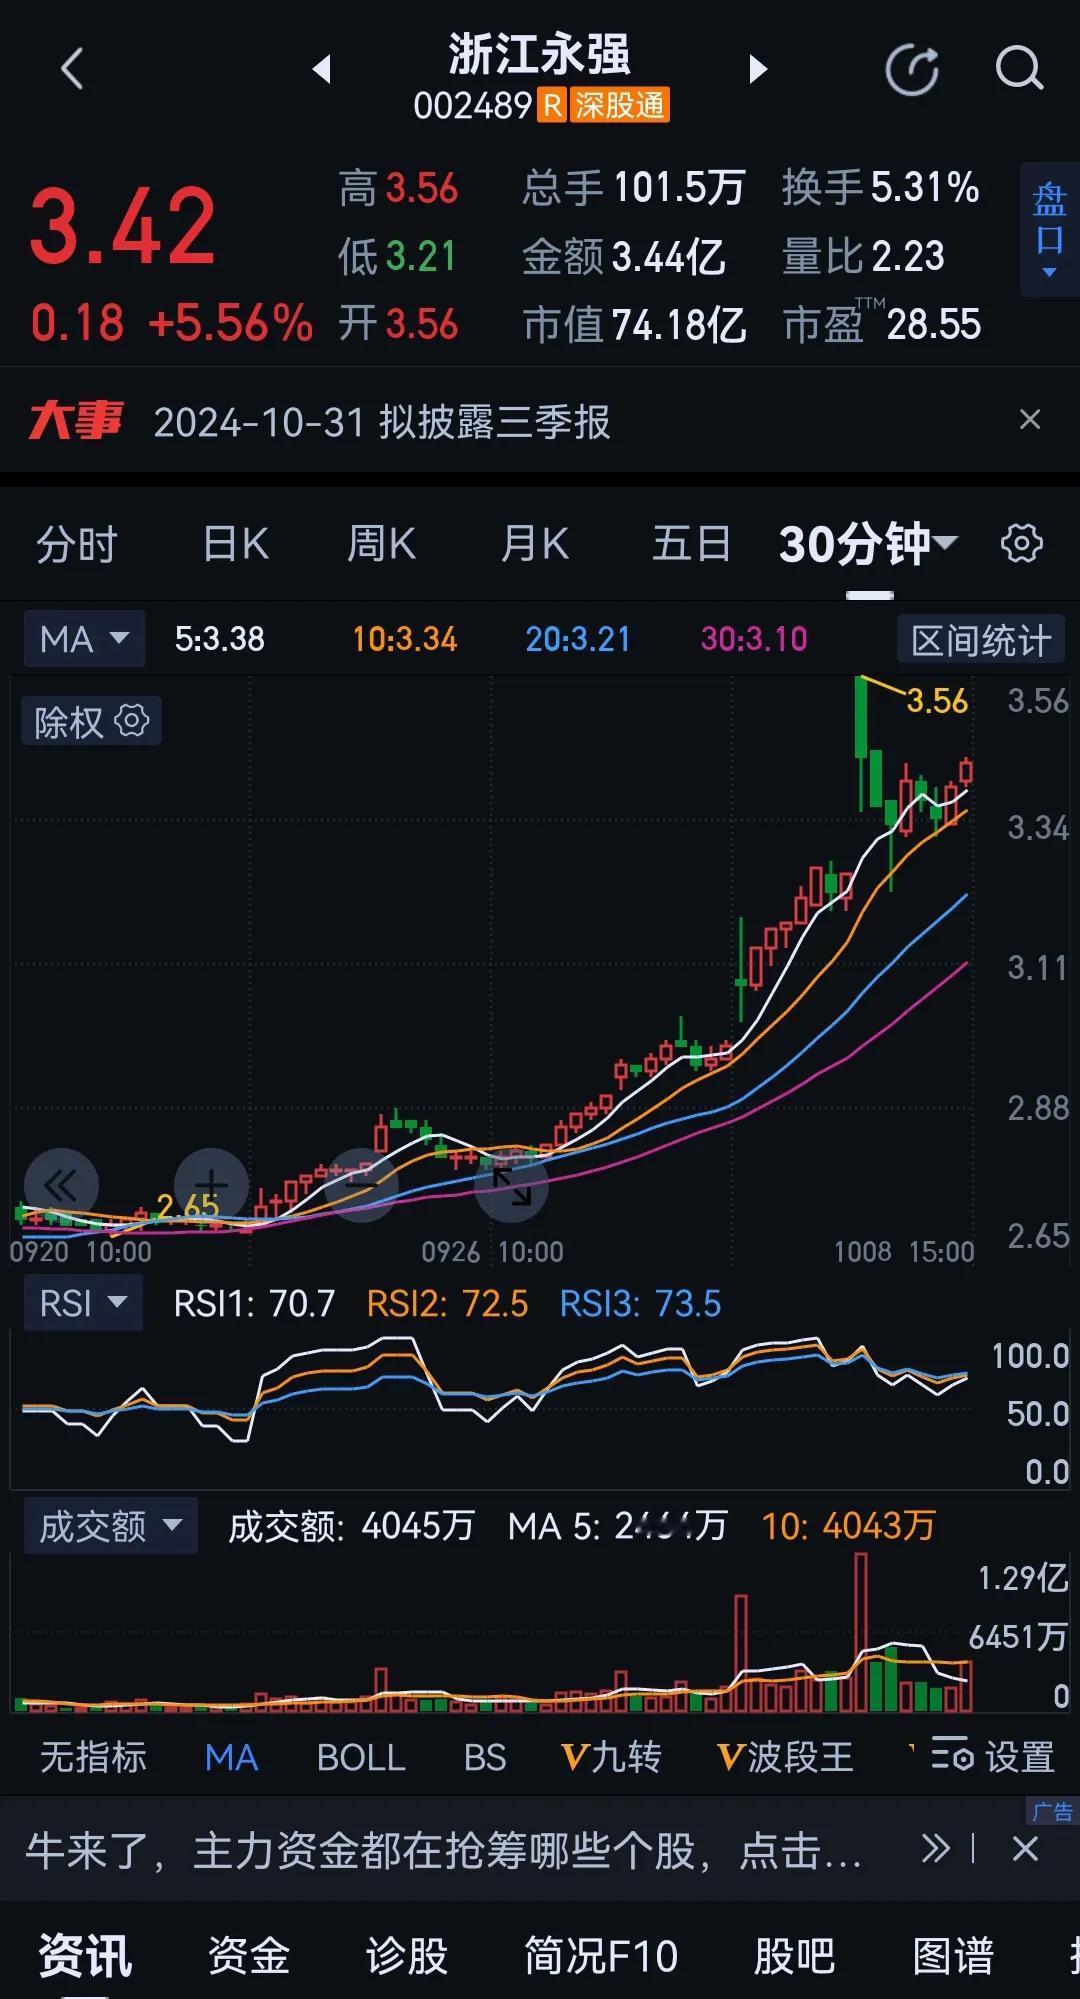Switch to 诊股 diagnosis tab
The height and width of the screenshot is (1999, 1080).
click(407, 1956)
